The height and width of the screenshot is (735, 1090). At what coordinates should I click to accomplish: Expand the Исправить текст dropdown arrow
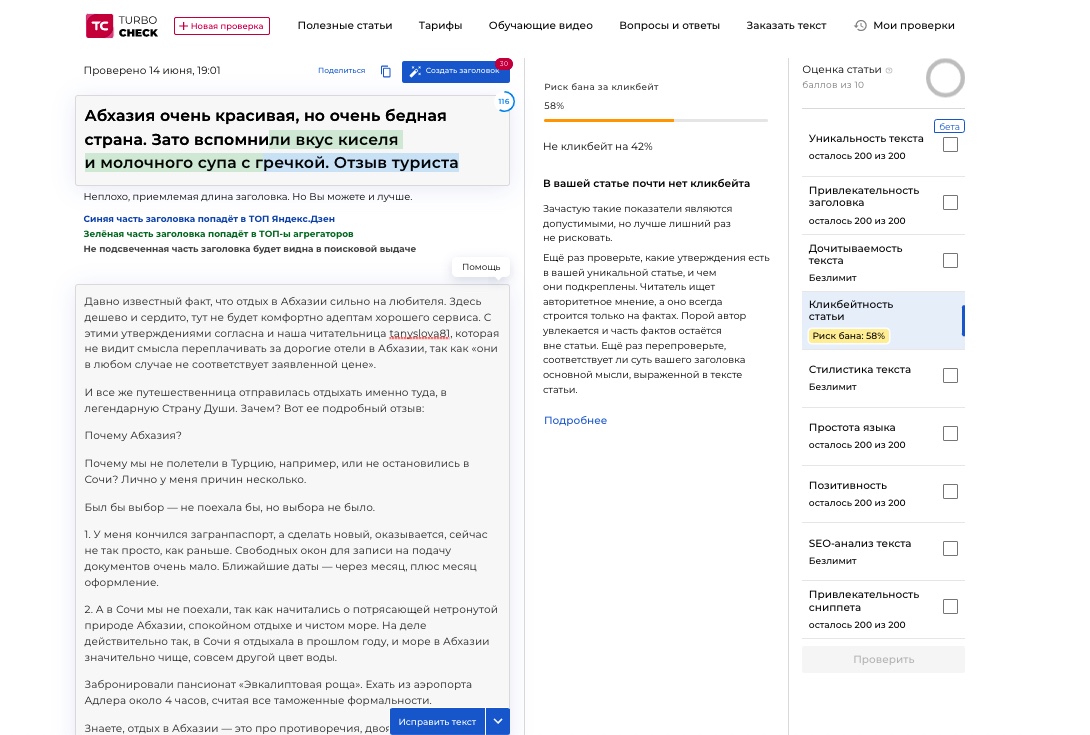click(498, 721)
